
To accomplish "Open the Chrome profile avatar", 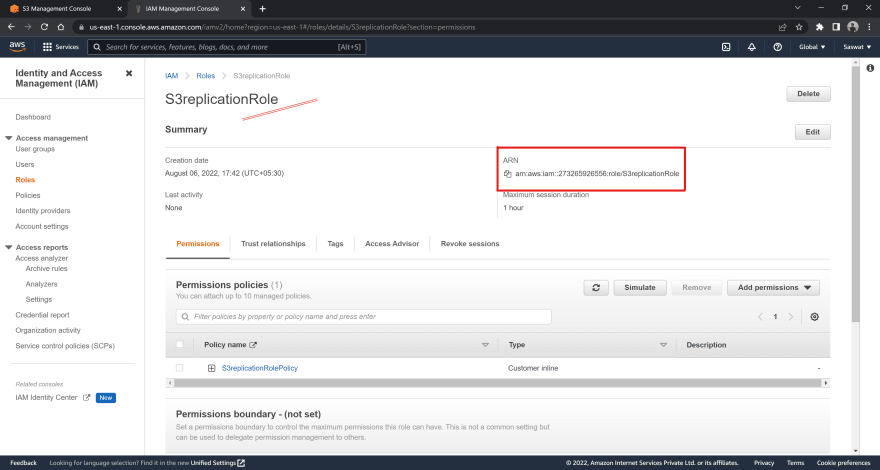I will pos(852,27).
